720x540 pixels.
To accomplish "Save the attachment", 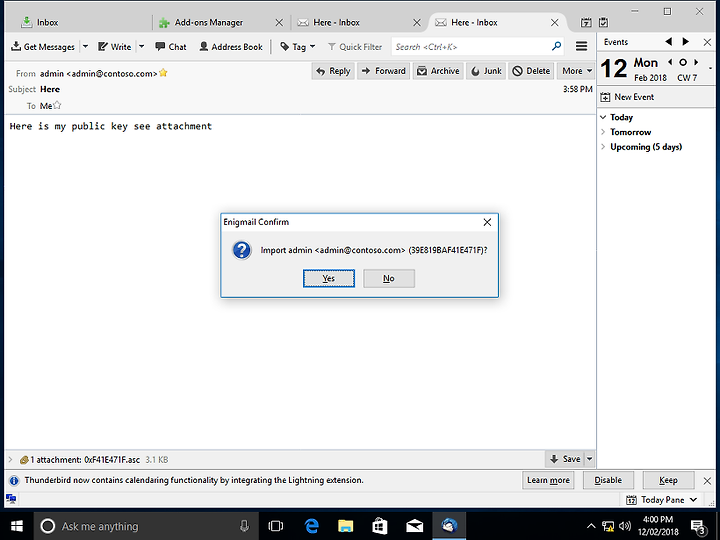I will point(565,459).
